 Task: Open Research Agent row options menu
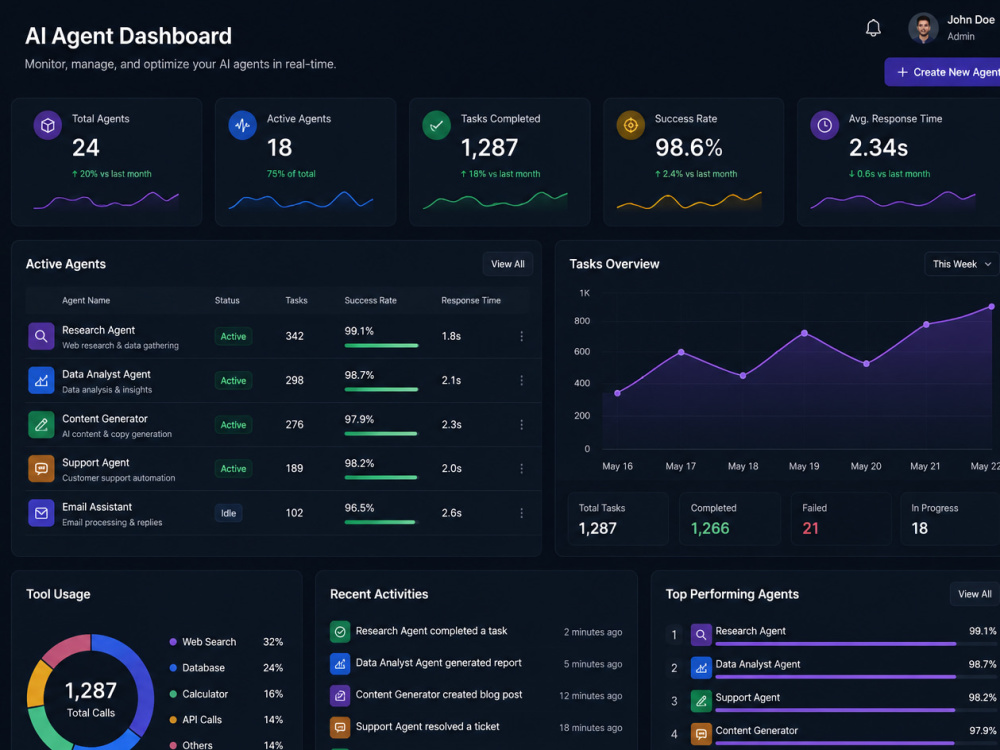(522, 336)
